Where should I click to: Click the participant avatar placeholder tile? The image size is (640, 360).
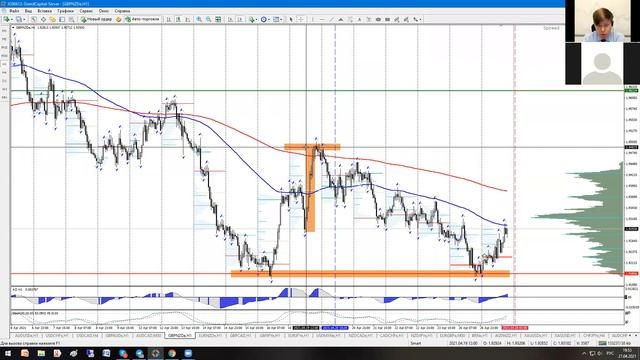602,63
